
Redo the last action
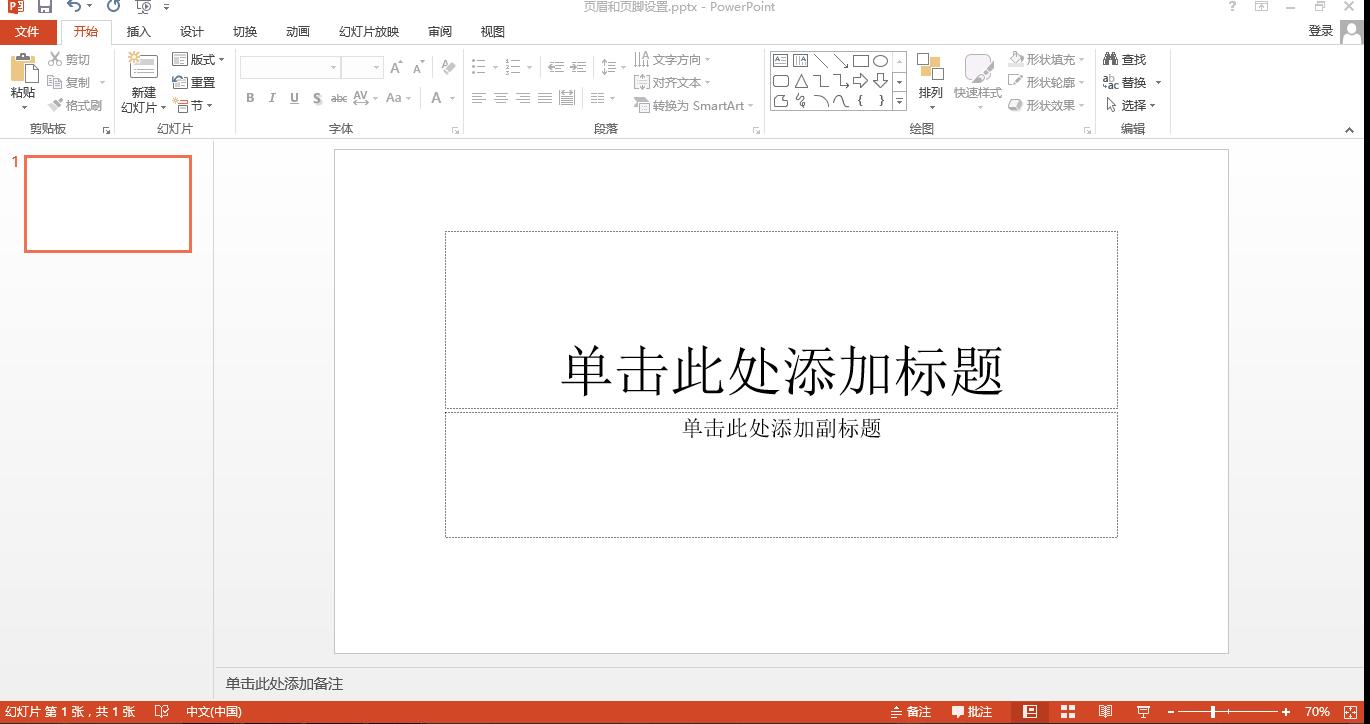coord(113,6)
